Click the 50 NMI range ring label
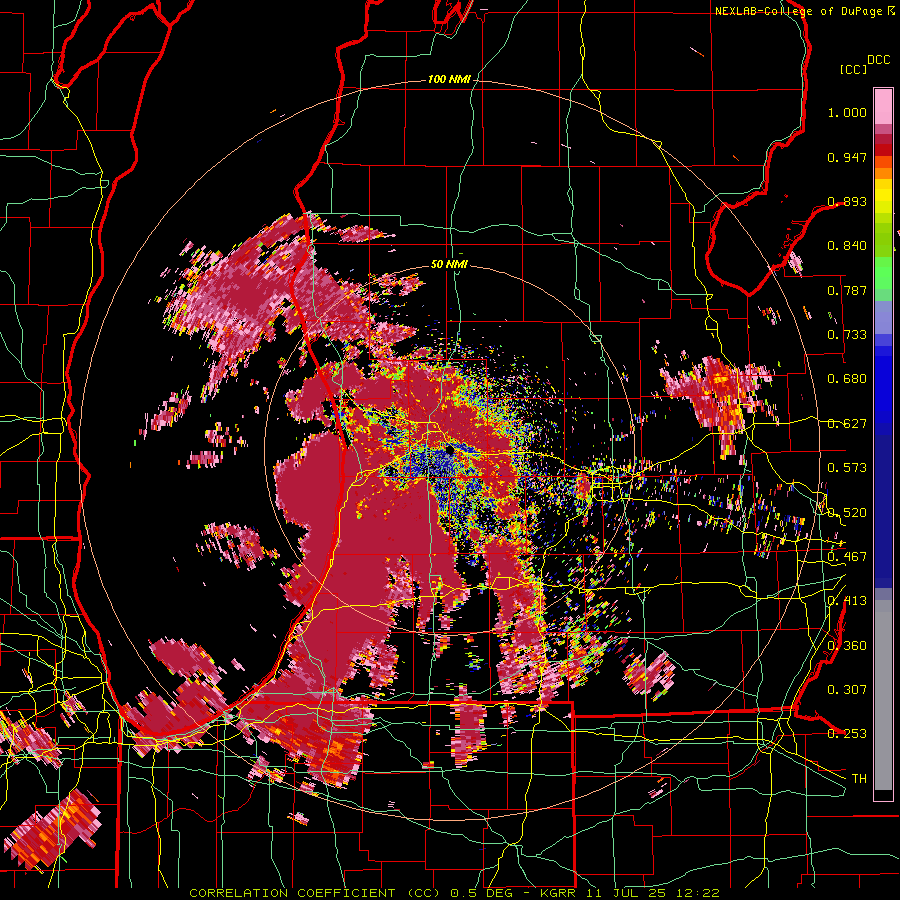Image resolution: width=900 pixels, height=900 pixels. point(449,265)
